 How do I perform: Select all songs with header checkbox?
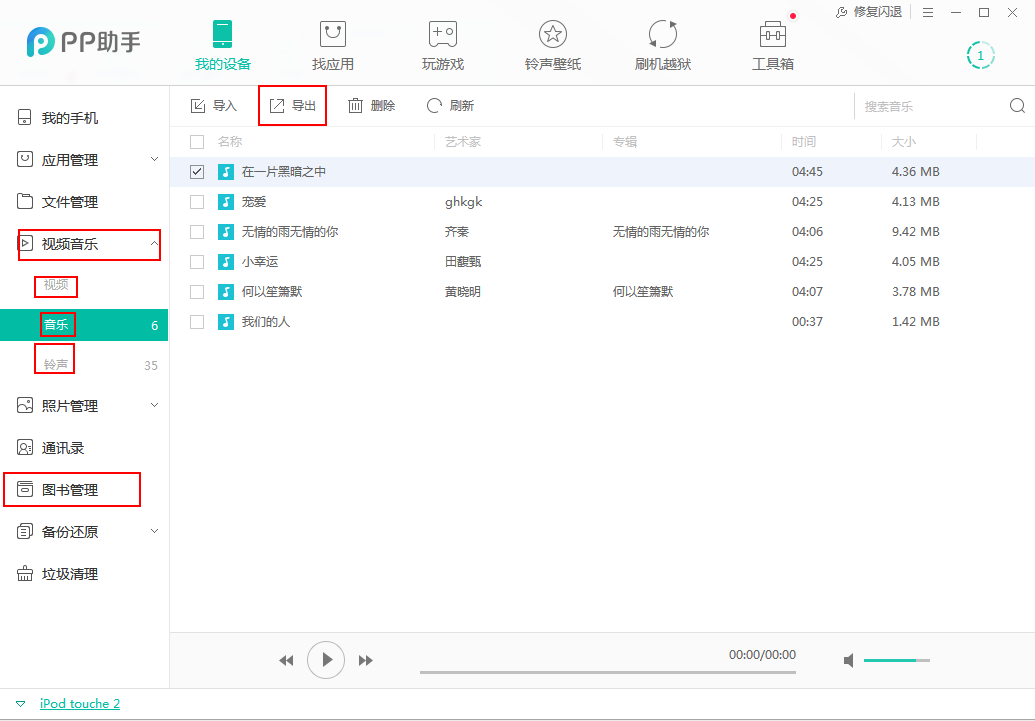click(x=196, y=141)
